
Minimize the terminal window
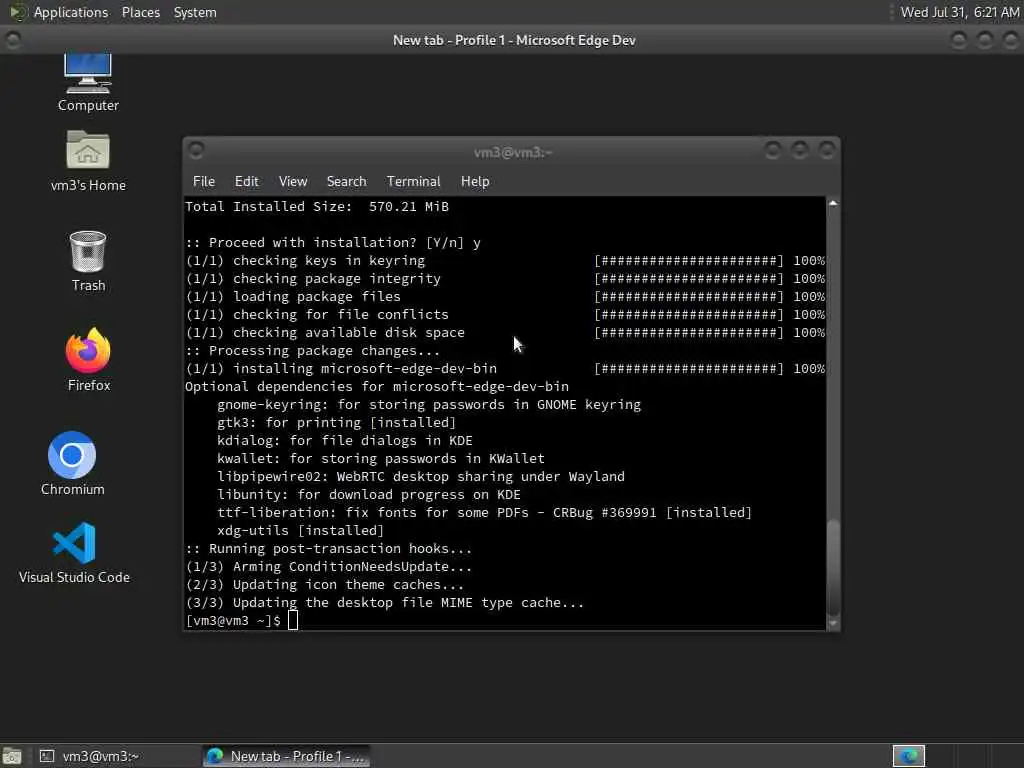point(773,151)
